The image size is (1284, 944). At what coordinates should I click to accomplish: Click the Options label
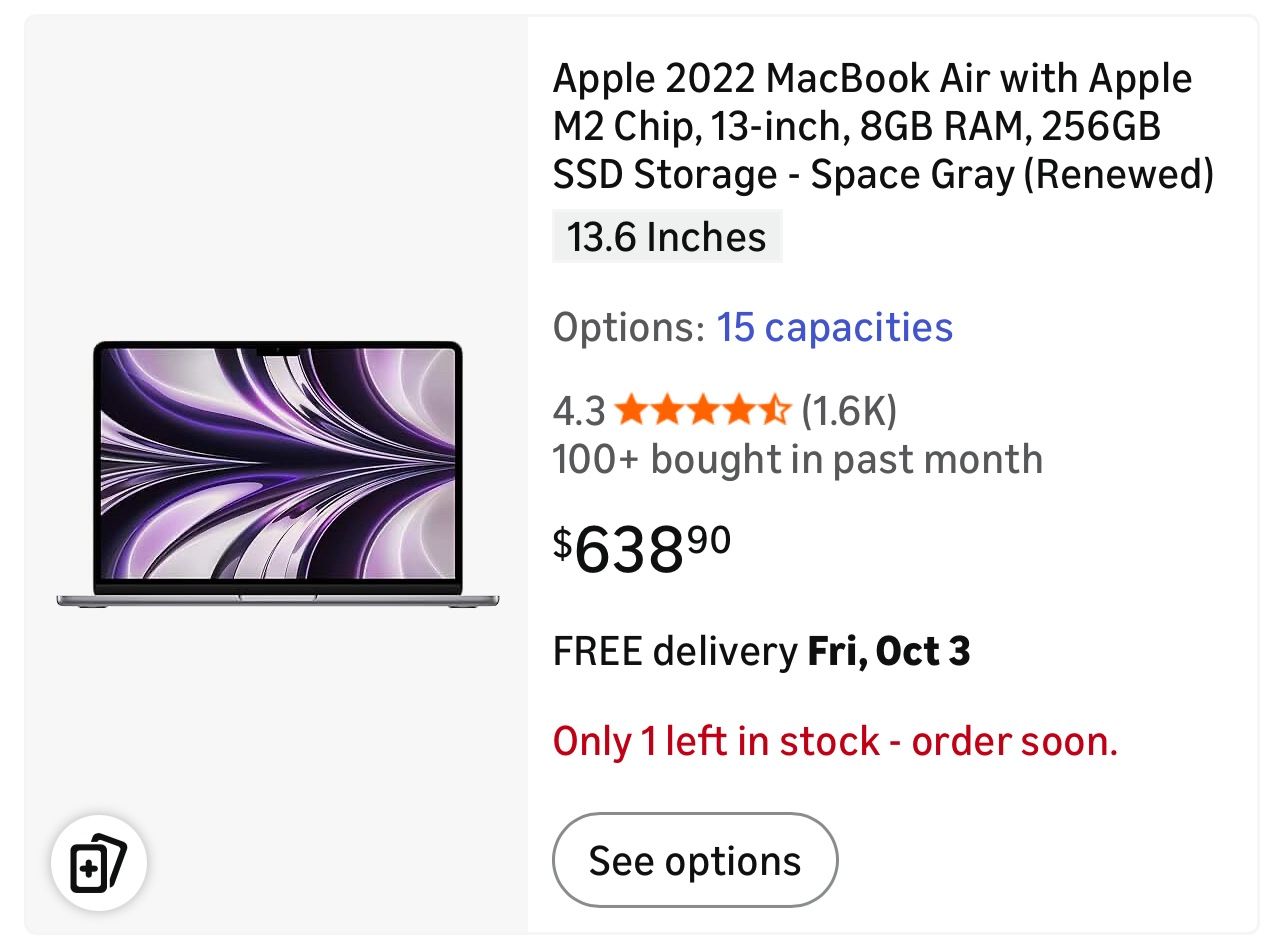tap(627, 328)
